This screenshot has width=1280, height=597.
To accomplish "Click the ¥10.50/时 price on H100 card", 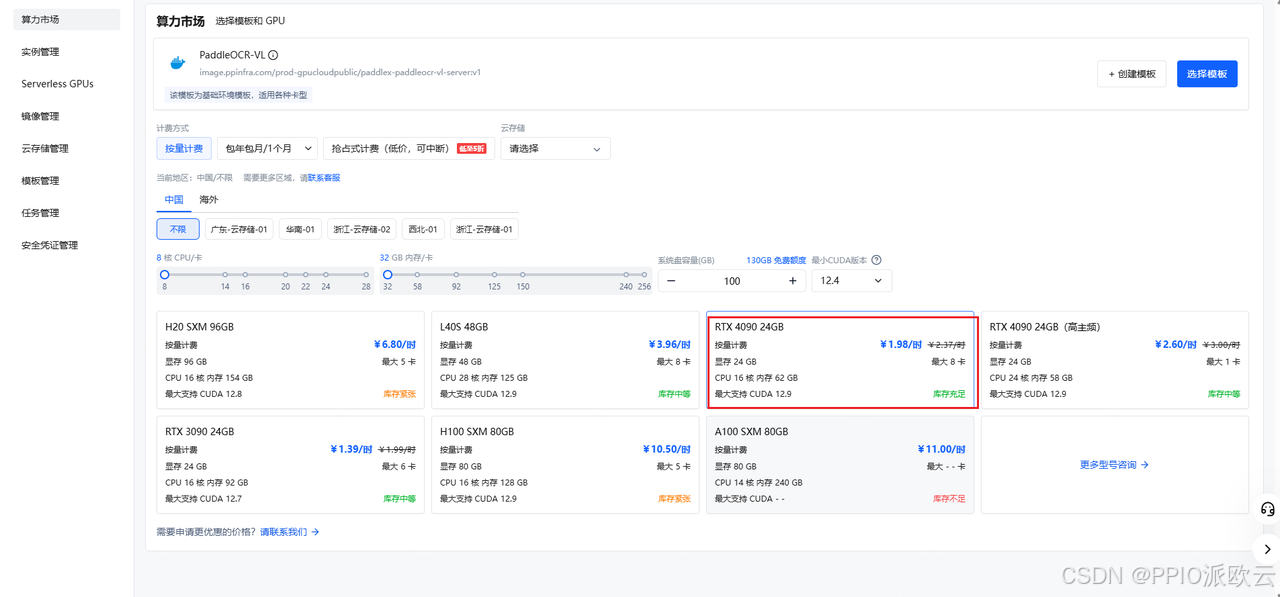I will tap(667, 450).
